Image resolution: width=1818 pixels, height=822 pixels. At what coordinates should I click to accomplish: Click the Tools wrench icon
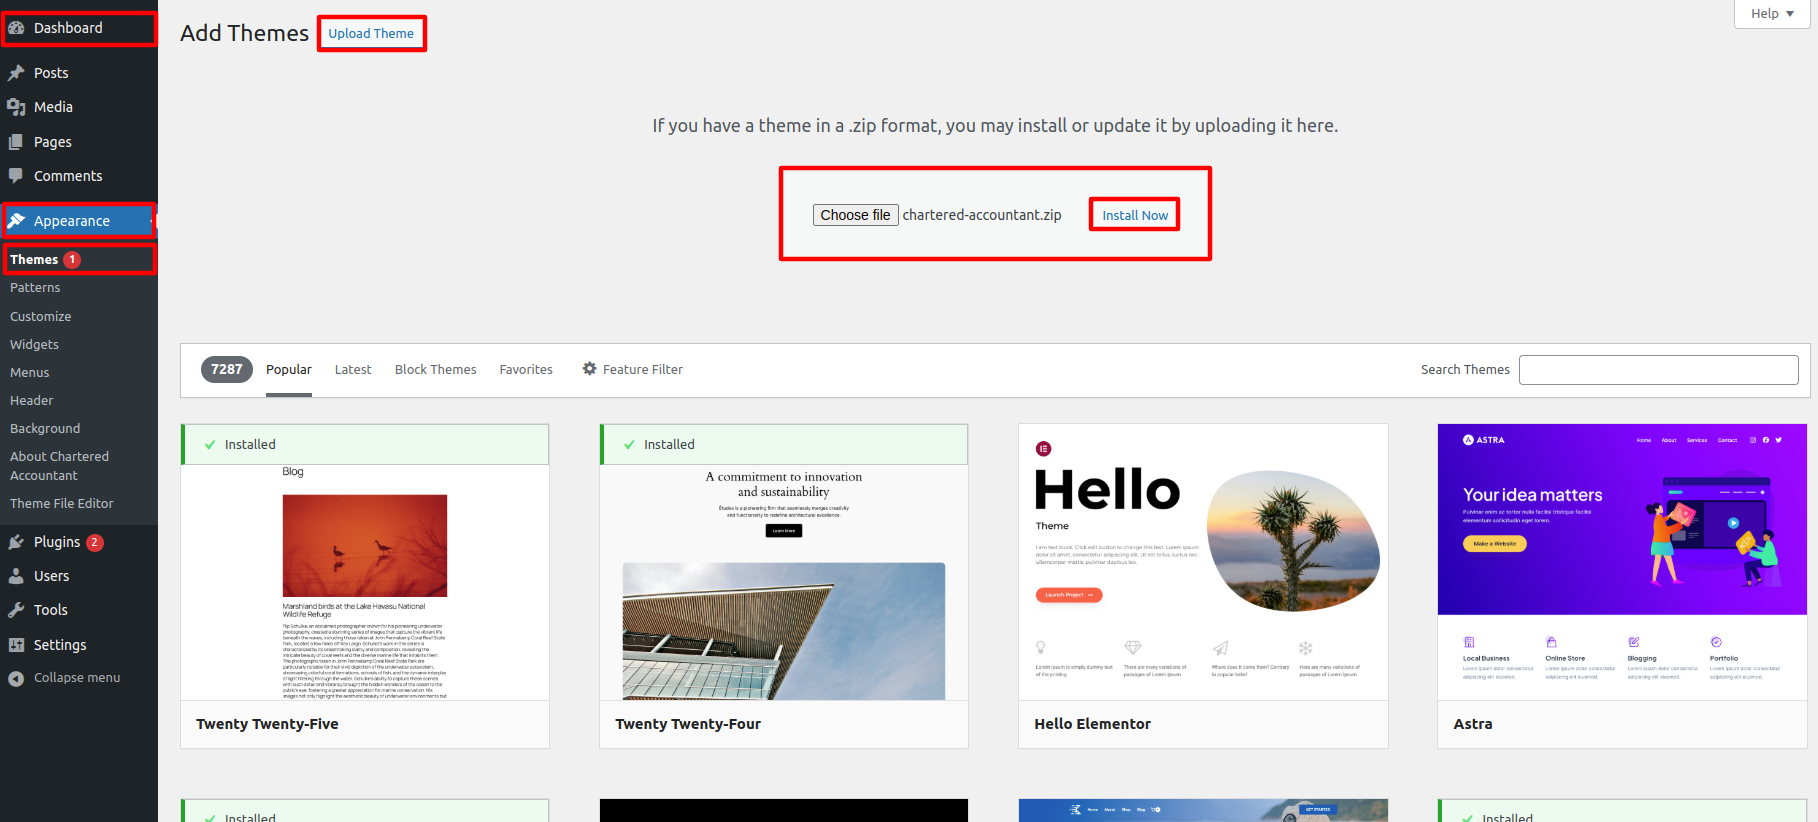[x=16, y=610]
